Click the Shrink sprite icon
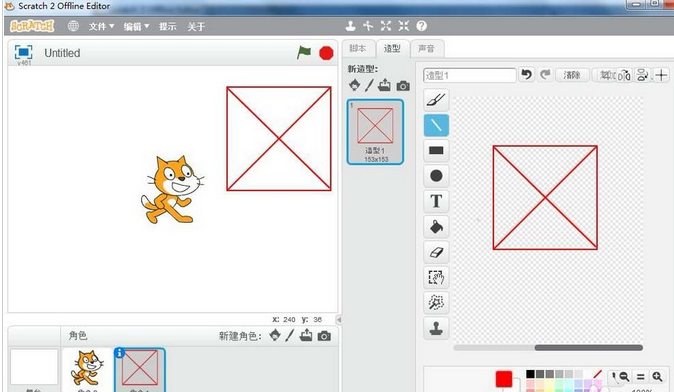The width and height of the screenshot is (674, 392). (x=403, y=26)
